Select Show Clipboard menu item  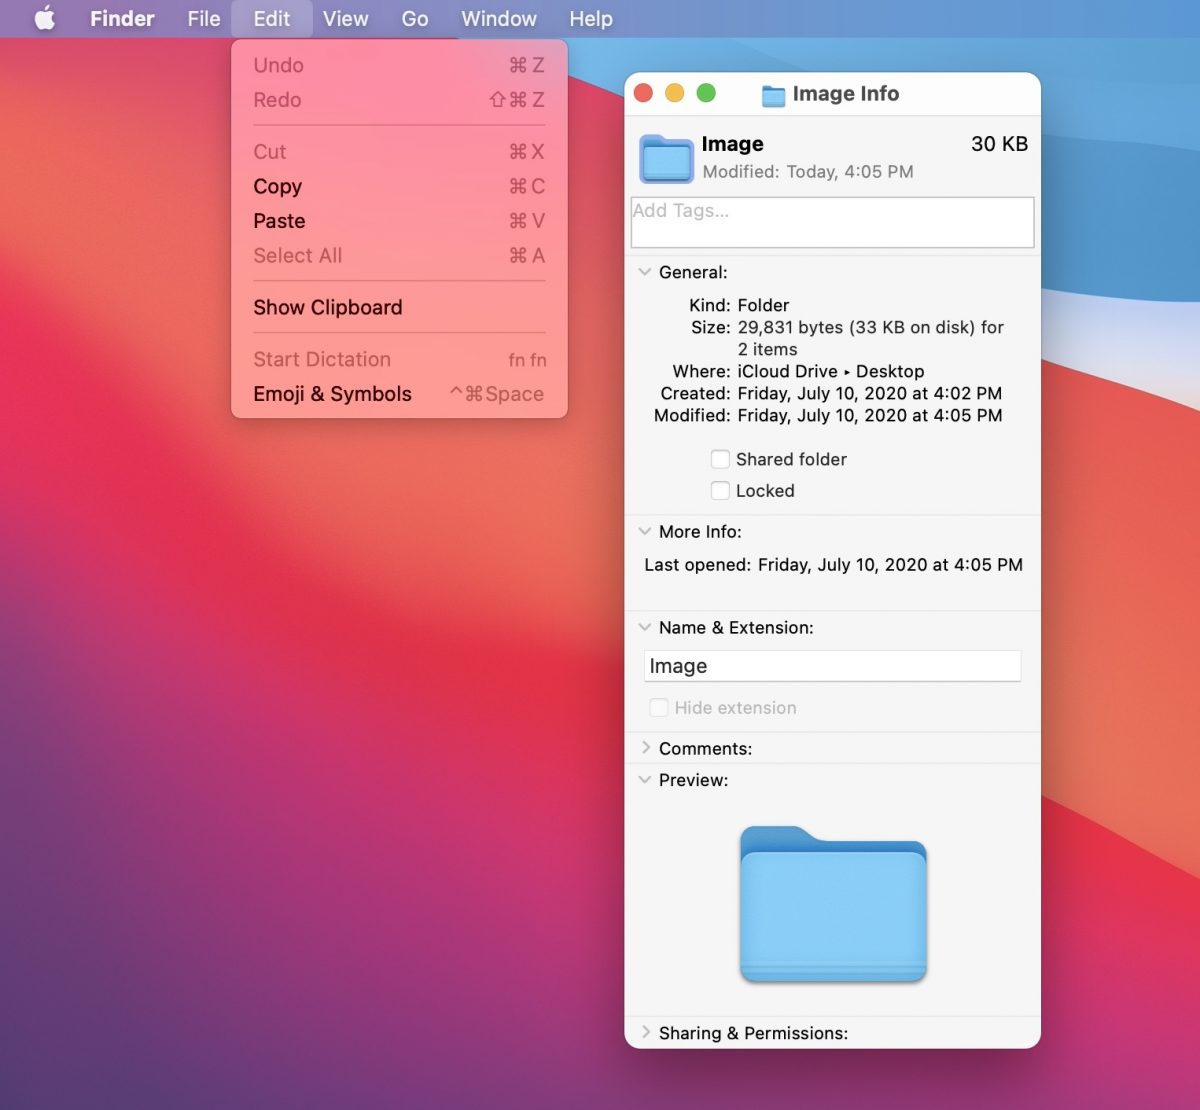tap(328, 308)
